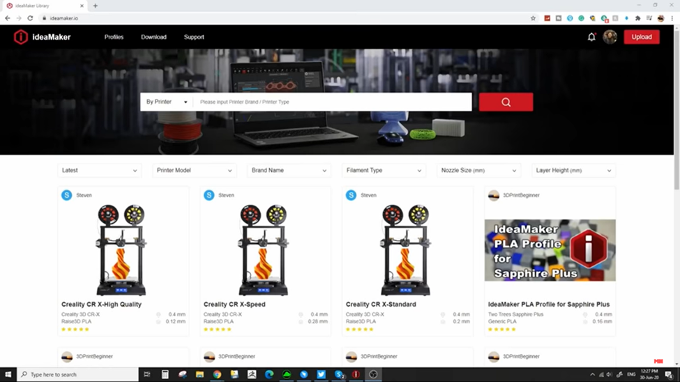The image size is (680, 382).
Task: Click the printer search input field
Action: 333,102
